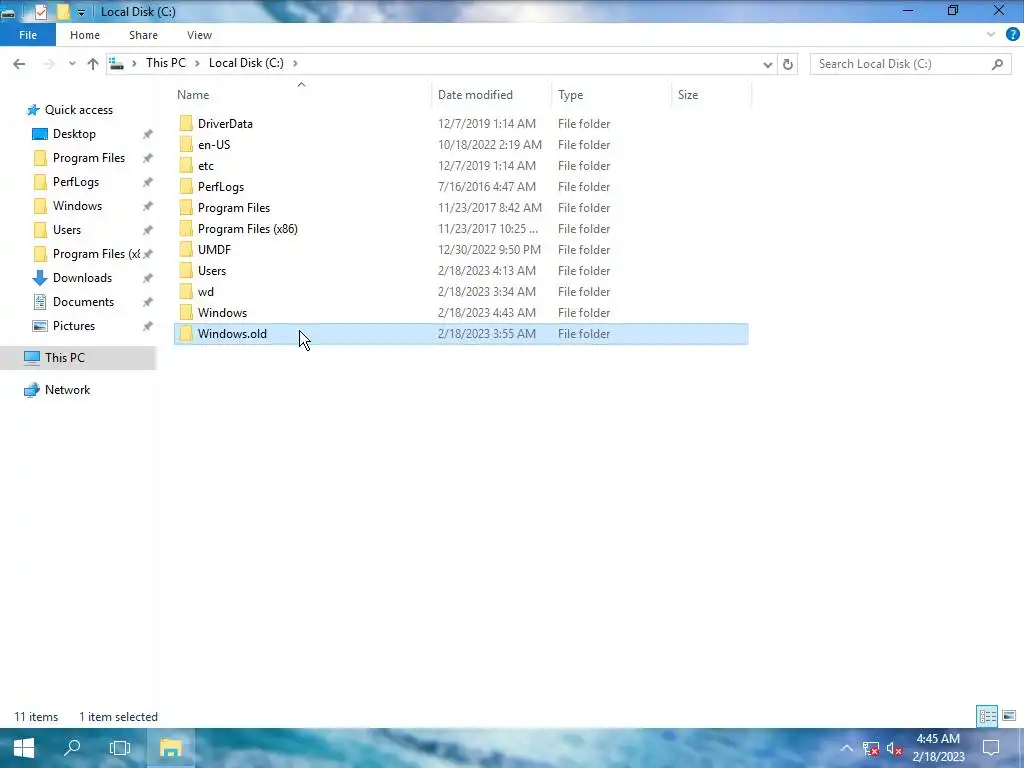Click the Forward navigation arrow
The height and width of the screenshot is (768, 1024).
click(48, 63)
